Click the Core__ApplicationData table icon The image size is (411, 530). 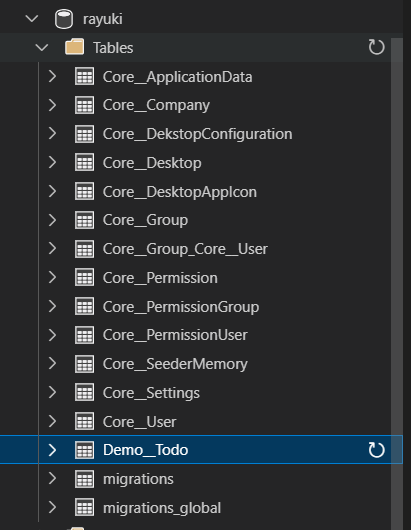84,76
